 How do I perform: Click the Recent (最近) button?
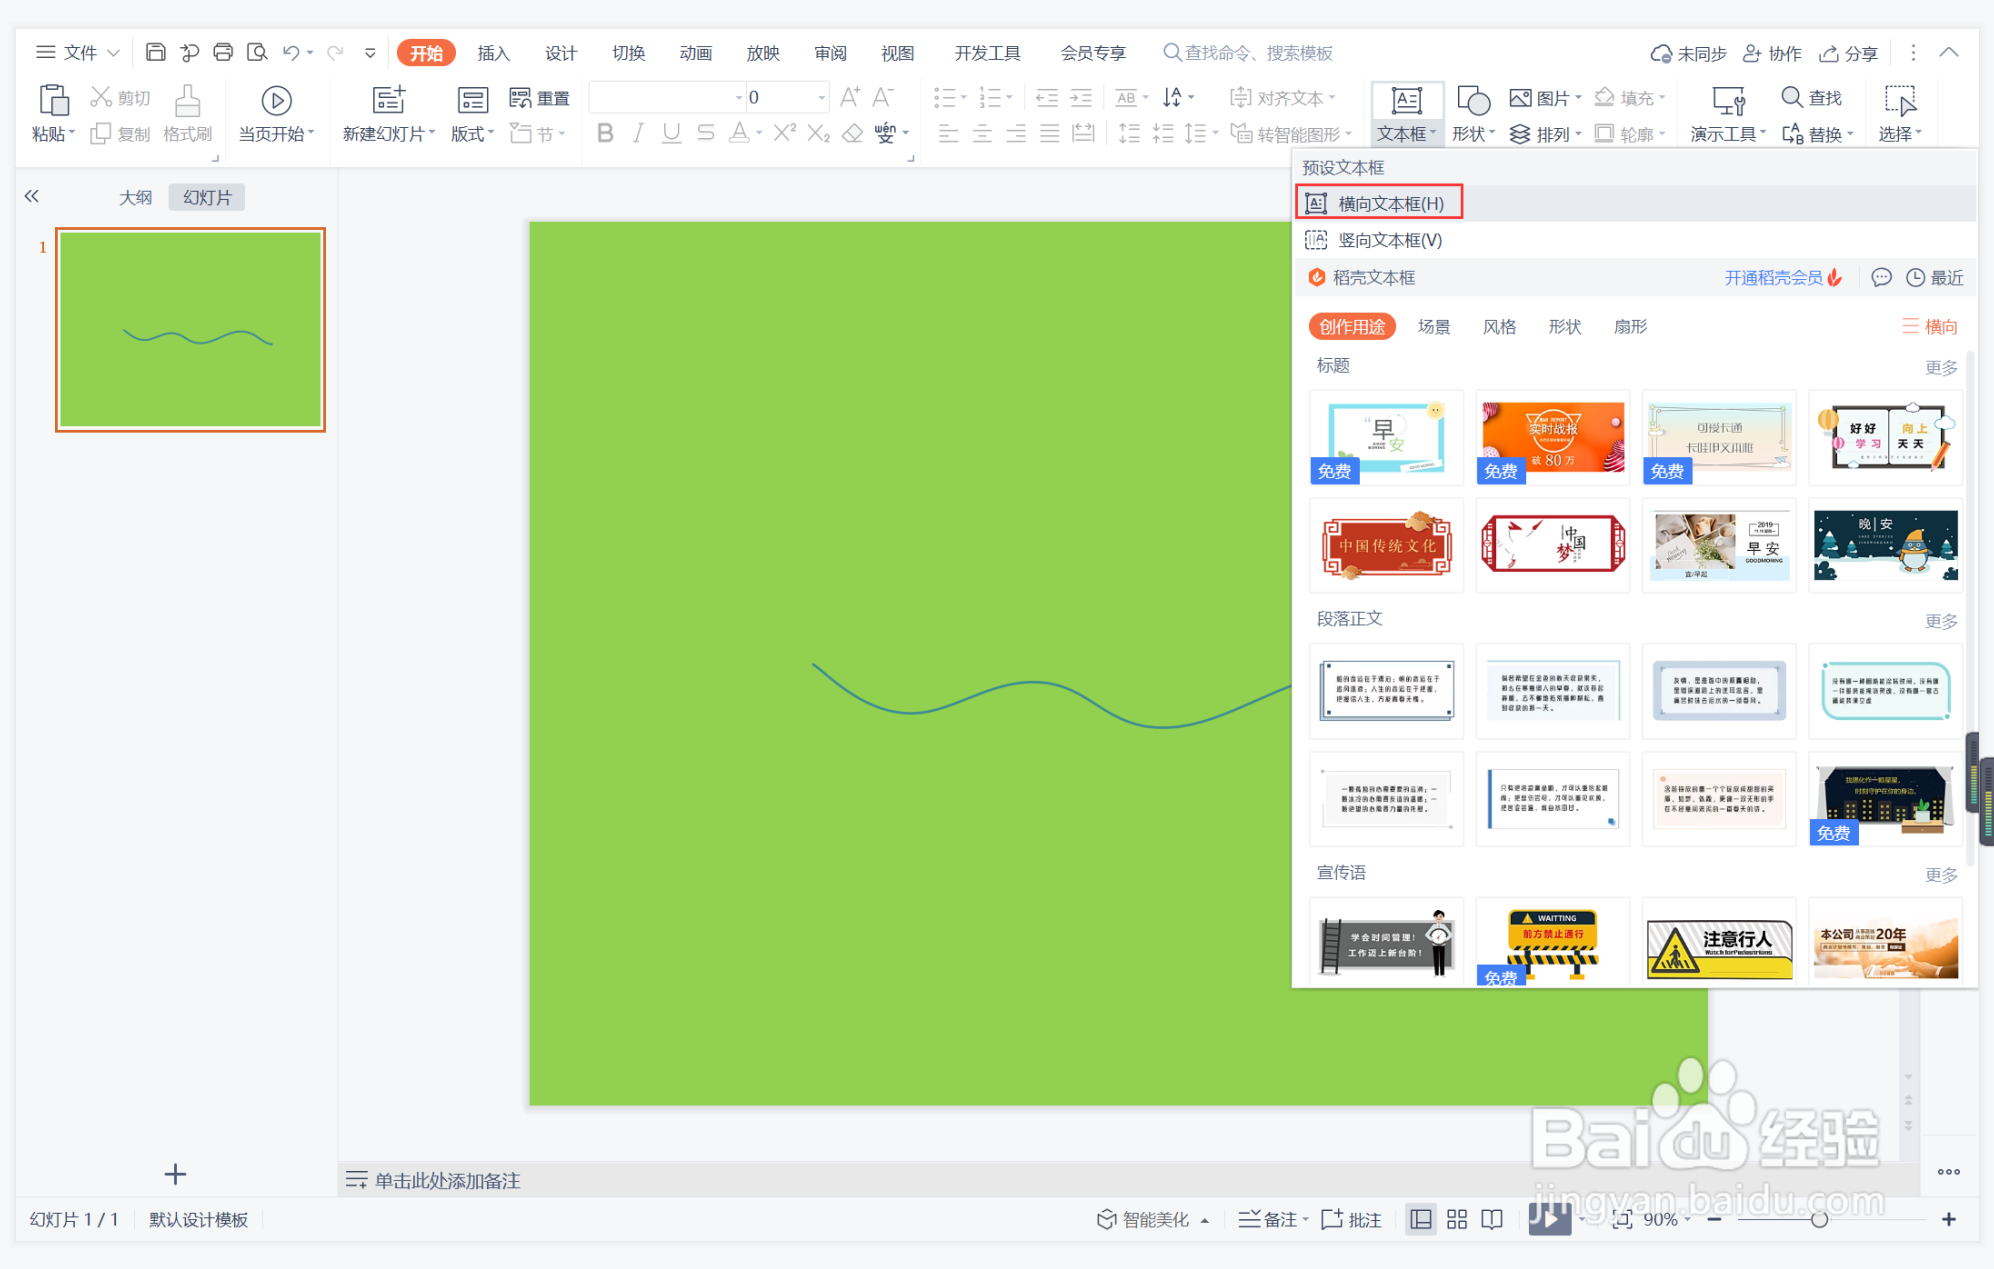[x=1935, y=277]
